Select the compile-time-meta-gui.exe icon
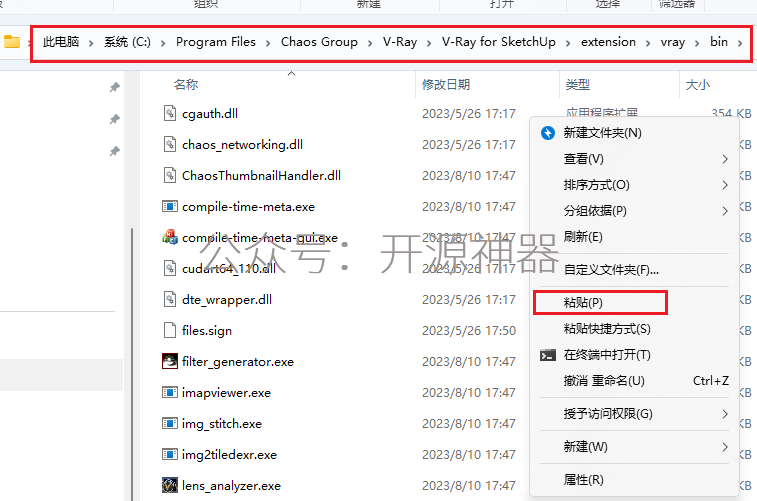Viewport: 757px width, 501px height. click(169, 237)
